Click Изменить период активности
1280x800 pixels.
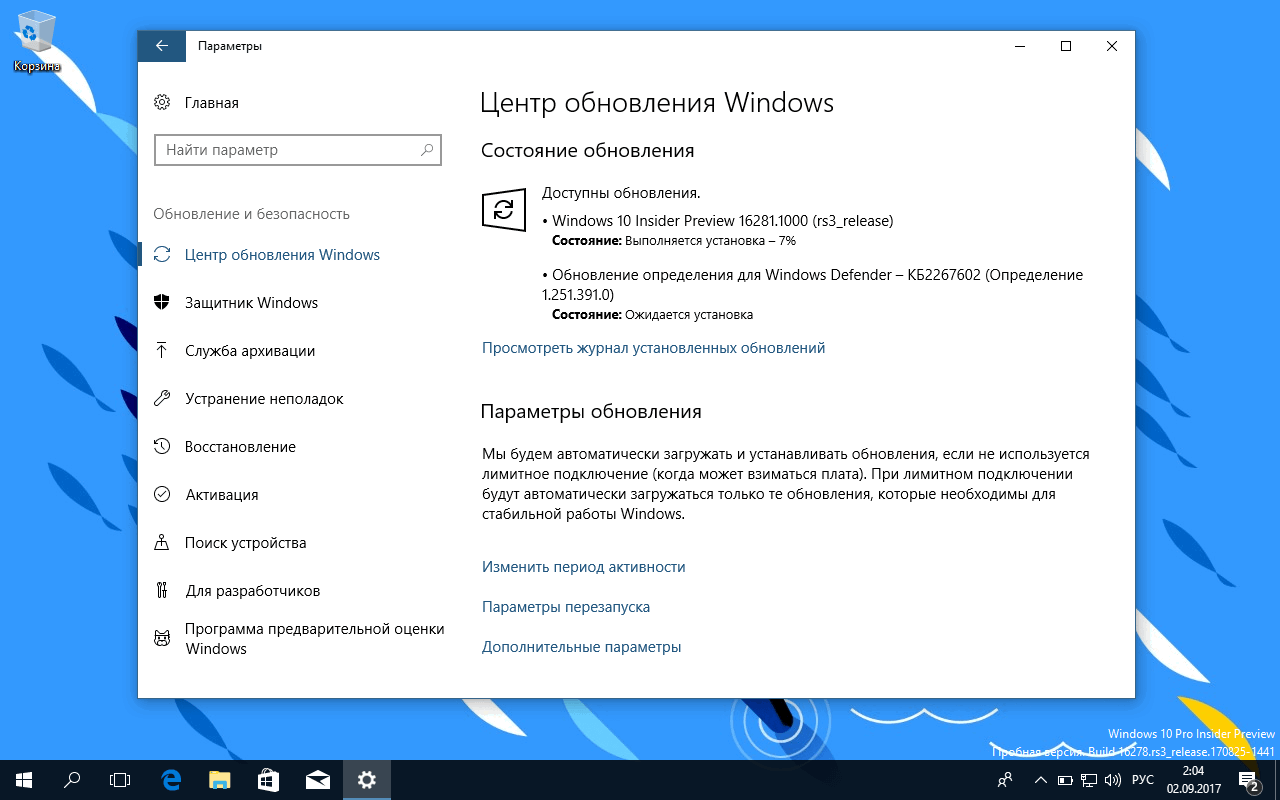tap(584, 566)
